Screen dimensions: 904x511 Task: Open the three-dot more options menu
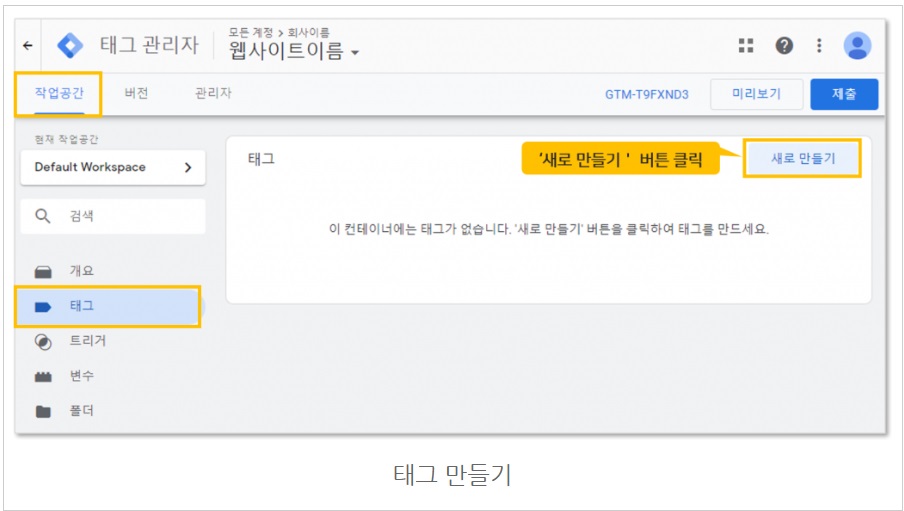point(819,46)
